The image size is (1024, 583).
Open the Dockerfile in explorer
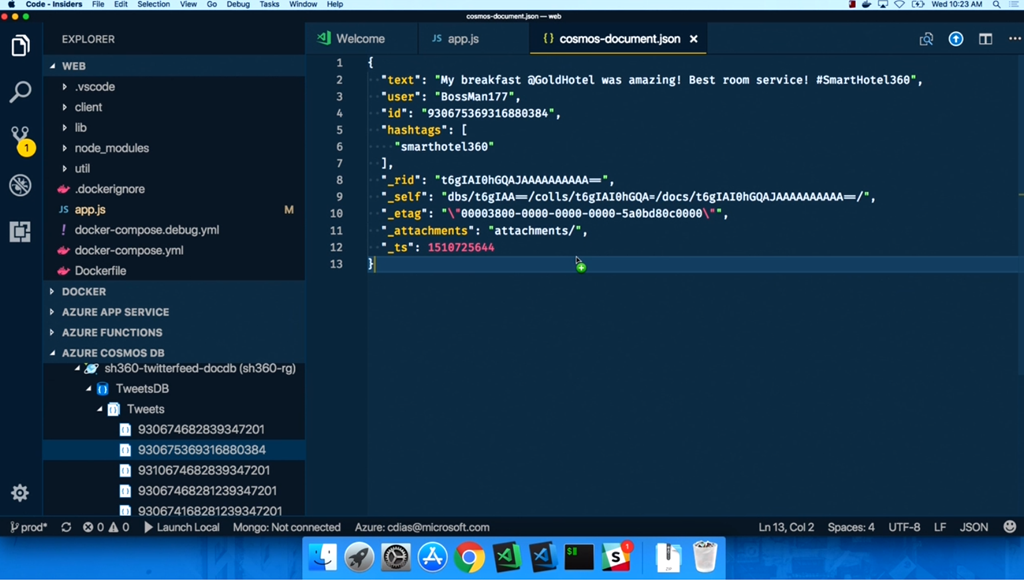pos(100,271)
